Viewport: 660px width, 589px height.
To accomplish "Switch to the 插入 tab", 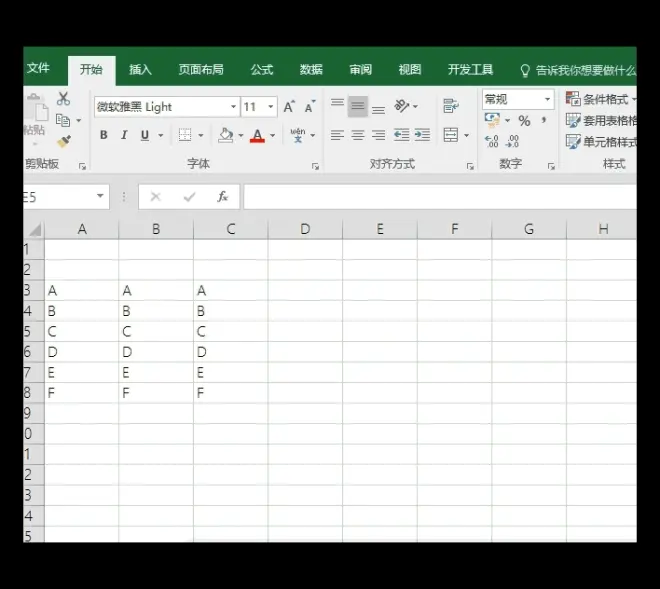I will point(140,70).
